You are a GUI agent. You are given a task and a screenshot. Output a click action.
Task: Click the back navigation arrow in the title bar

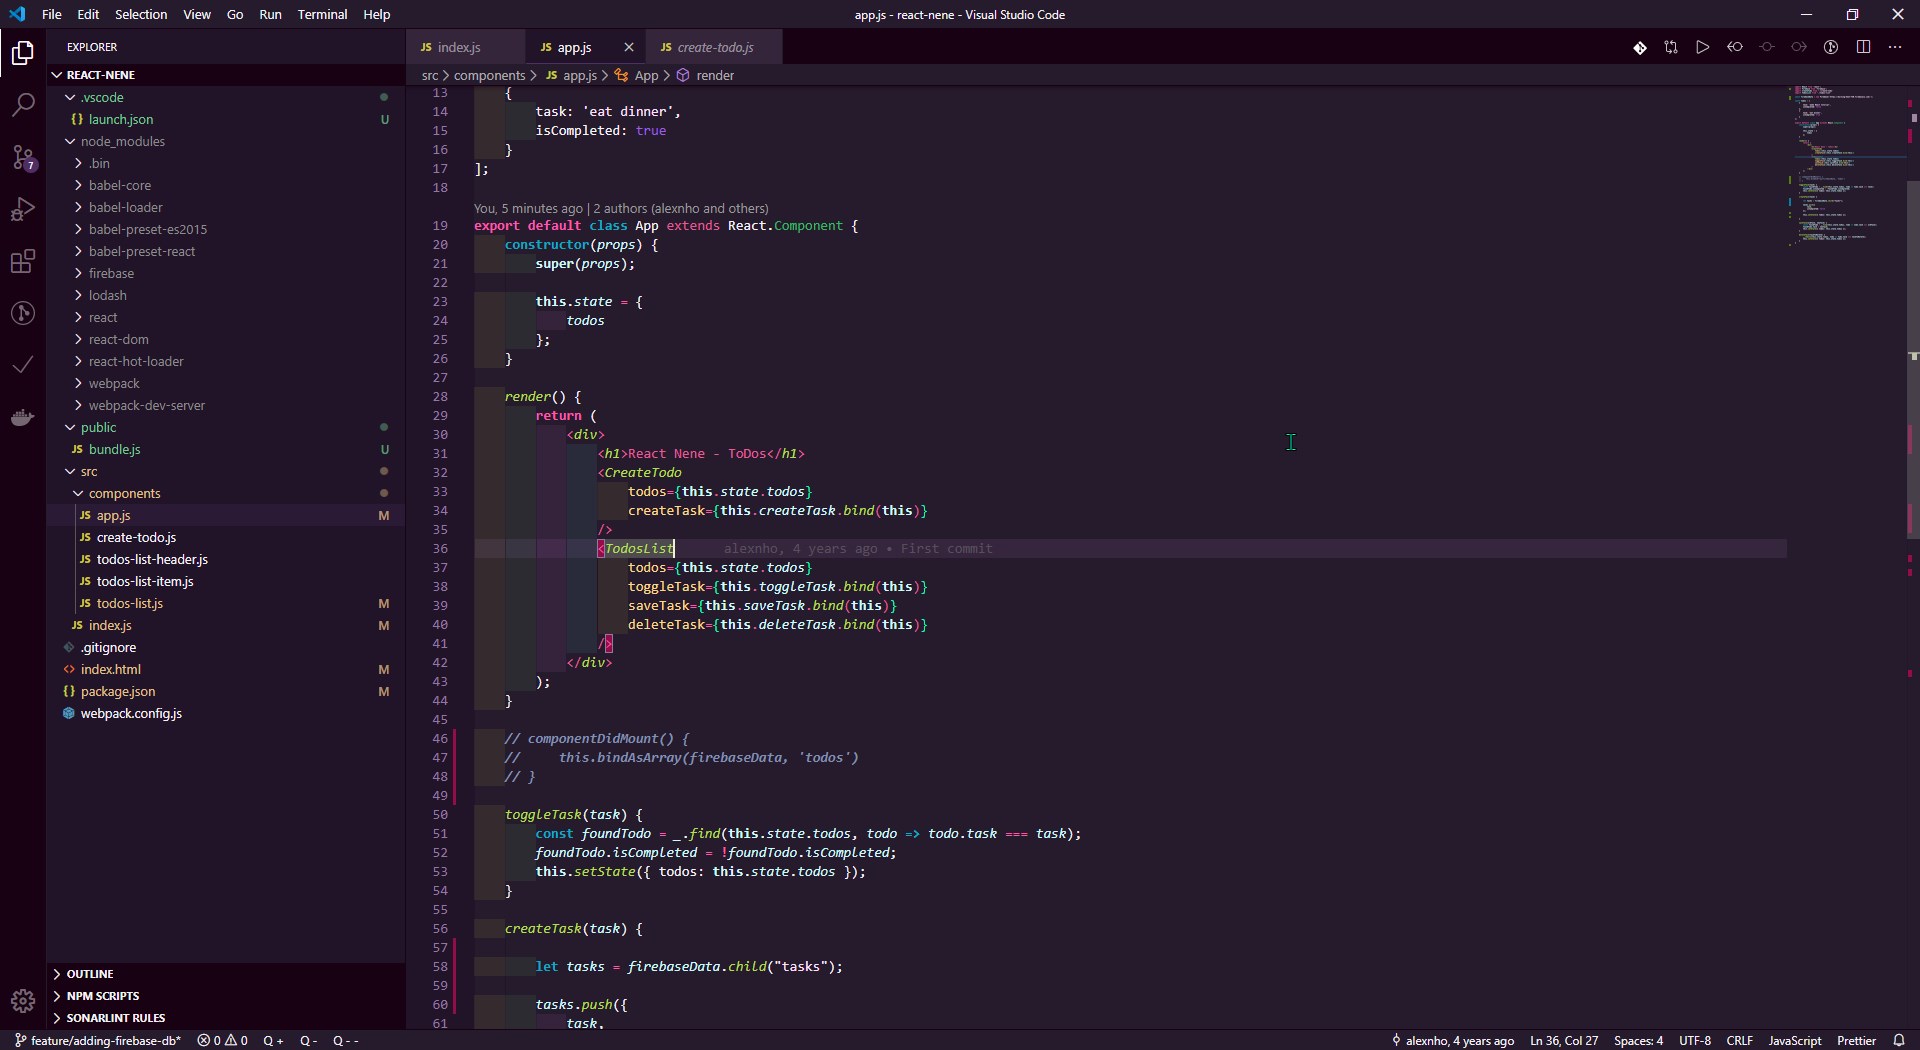tap(1736, 47)
